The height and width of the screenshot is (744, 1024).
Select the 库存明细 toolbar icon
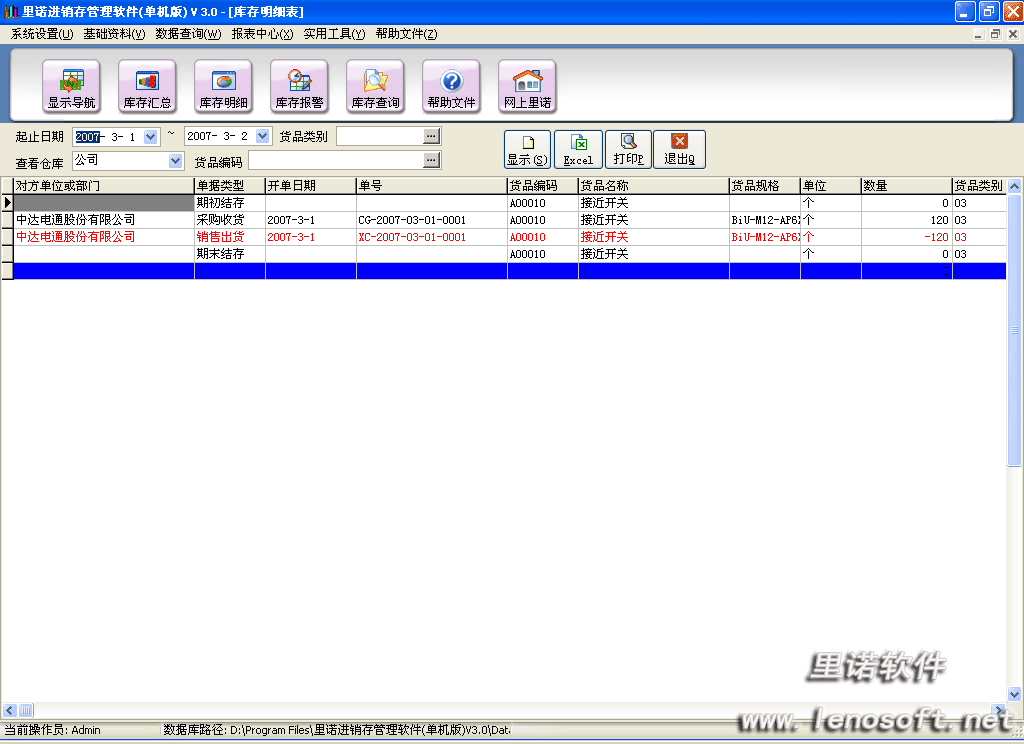[223, 88]
